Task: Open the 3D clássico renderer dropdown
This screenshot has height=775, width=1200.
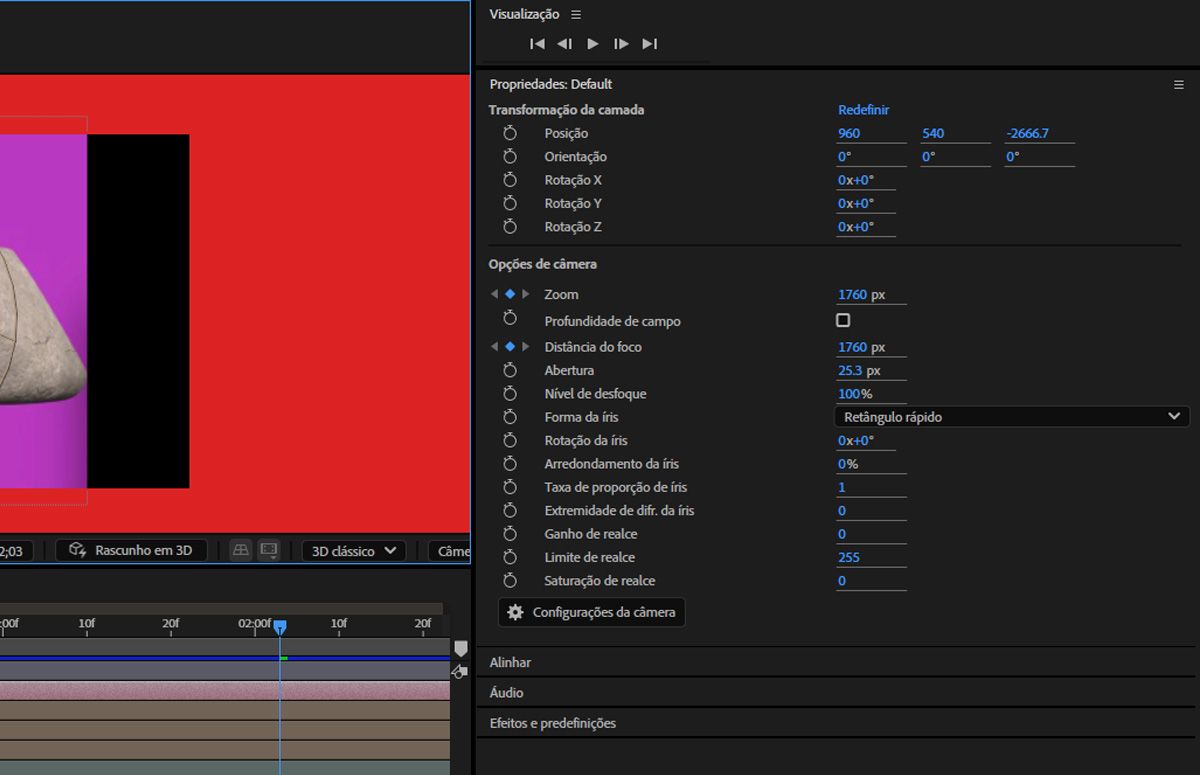Action: click(354, 551)
